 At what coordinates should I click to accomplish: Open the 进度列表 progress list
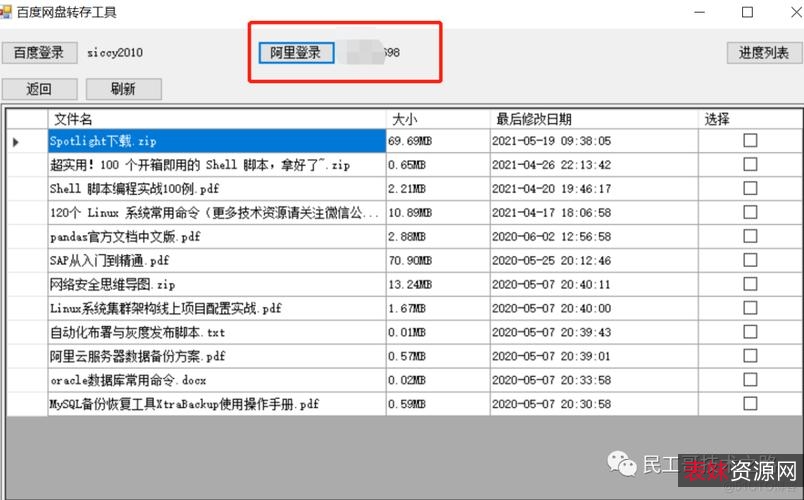pos(764,53)
